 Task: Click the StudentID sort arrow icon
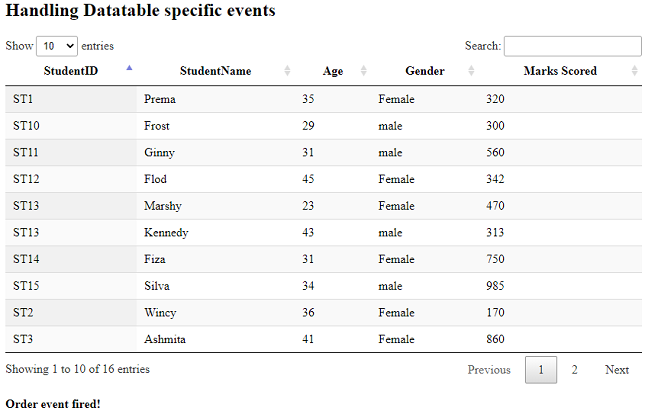click(129, 69)
